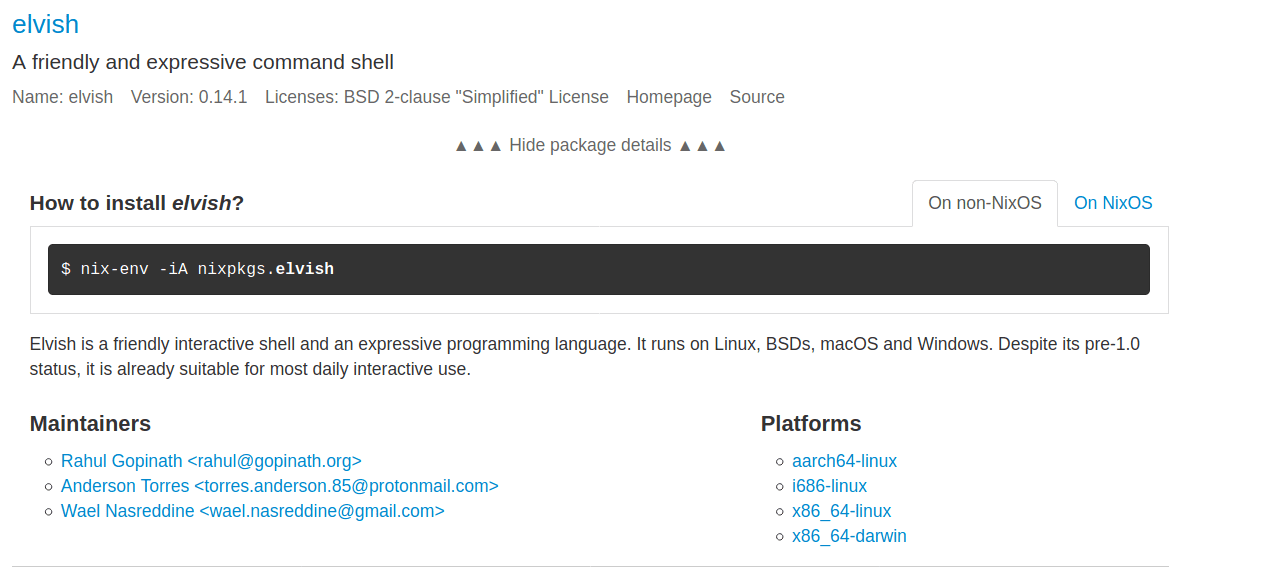Switch to the On NixOS tab

pos(1113,203)
